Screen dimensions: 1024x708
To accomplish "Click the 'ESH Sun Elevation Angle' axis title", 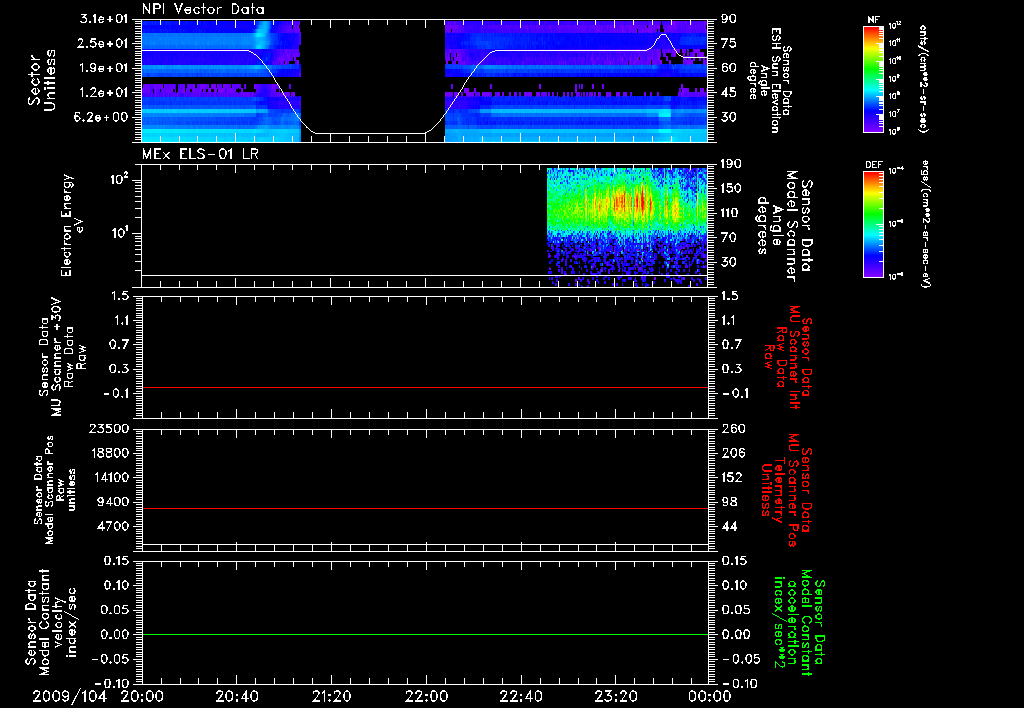I will pyautogui.click(x=771, y=80).
